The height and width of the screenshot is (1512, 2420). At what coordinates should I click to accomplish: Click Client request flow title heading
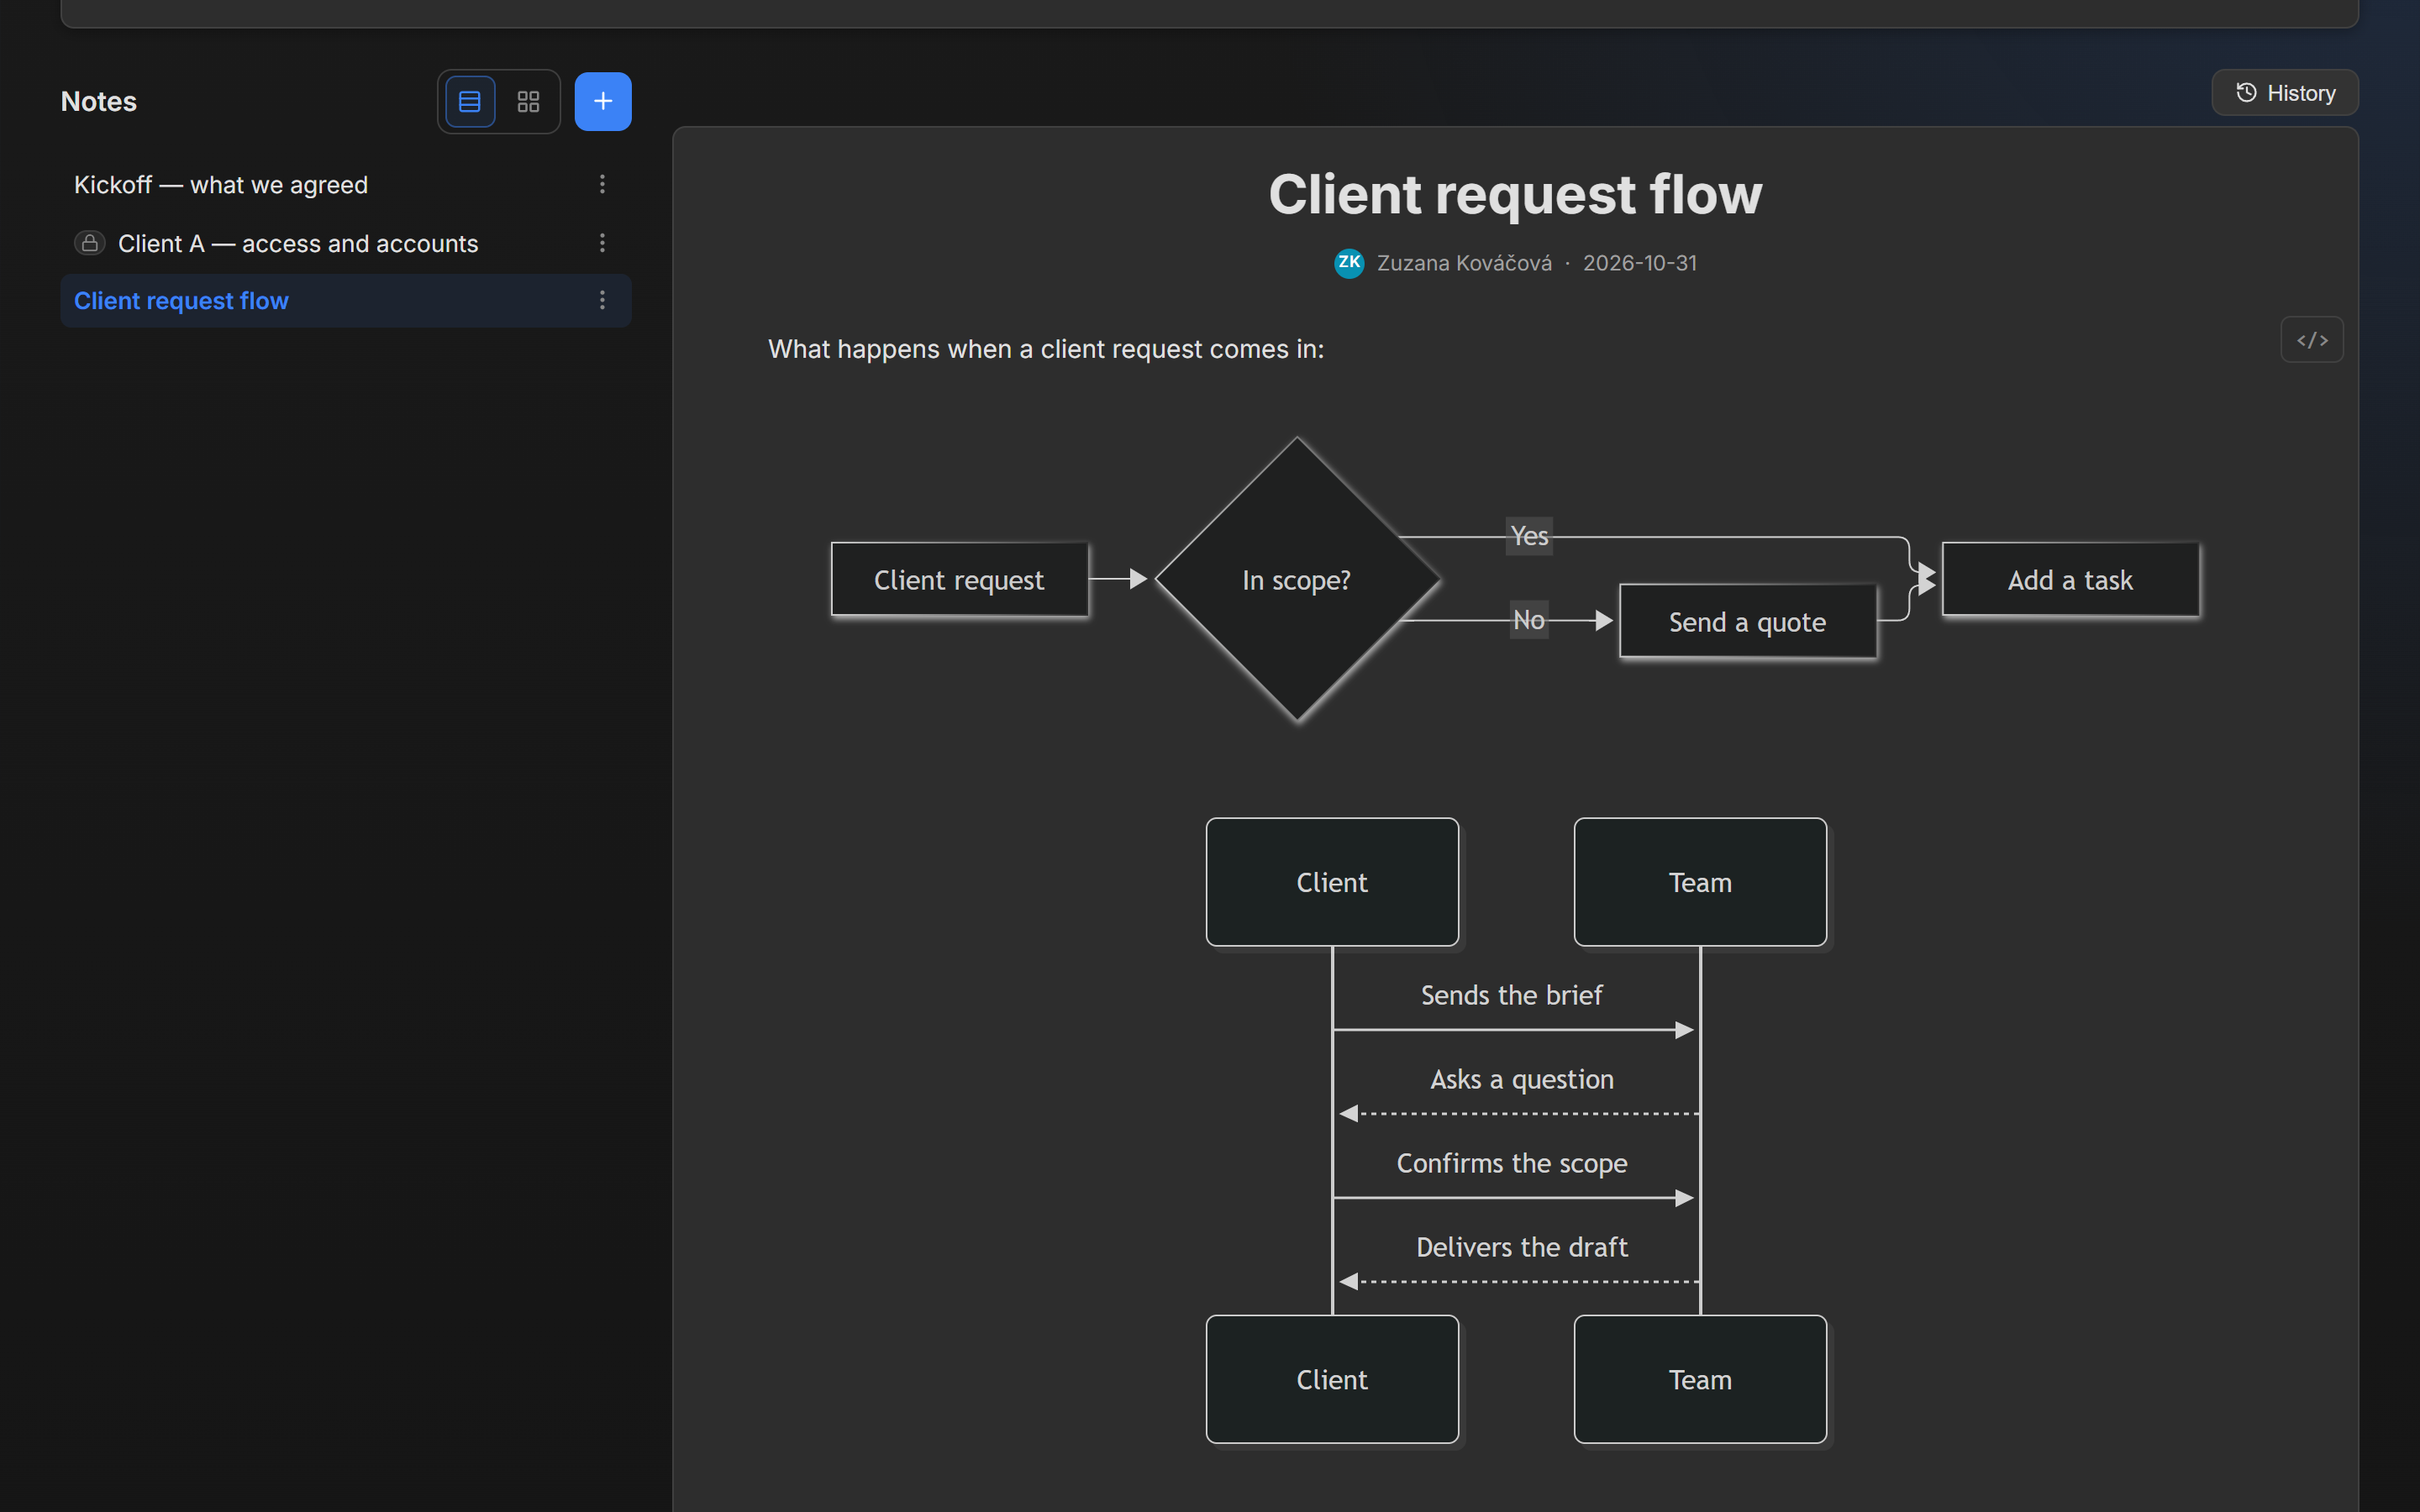pyautogui.click(x=1515, y=194)
